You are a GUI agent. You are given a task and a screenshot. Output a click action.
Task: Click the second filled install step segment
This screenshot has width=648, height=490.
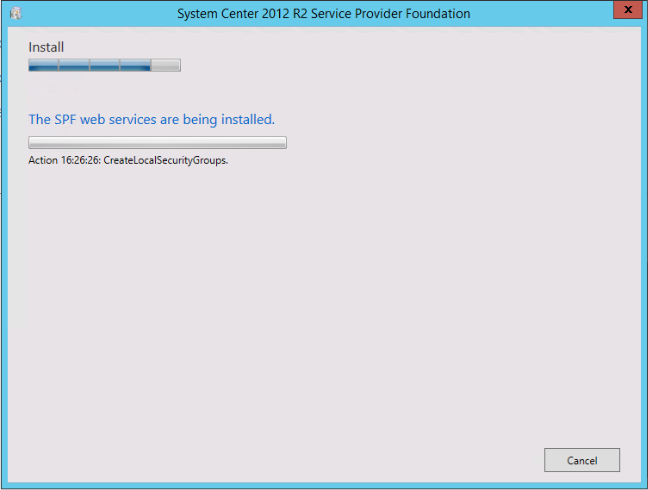74,66
